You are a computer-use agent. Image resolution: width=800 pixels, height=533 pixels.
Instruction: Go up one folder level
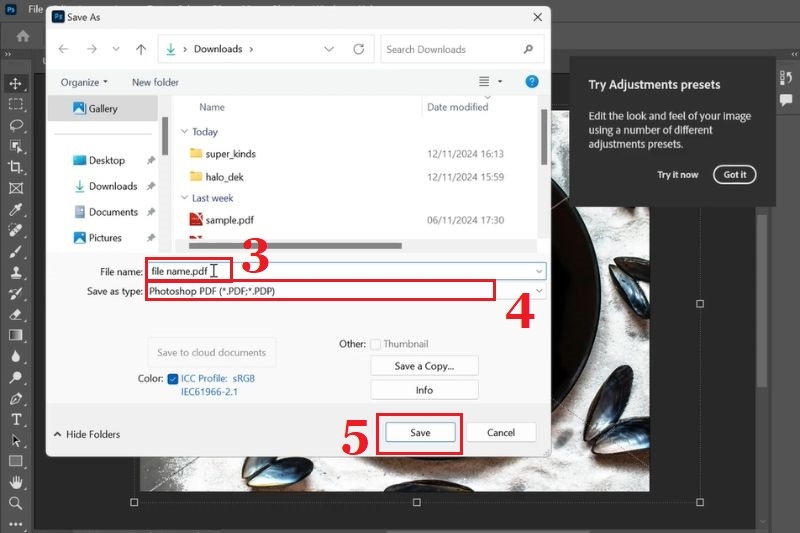click(x=141, y=49)
